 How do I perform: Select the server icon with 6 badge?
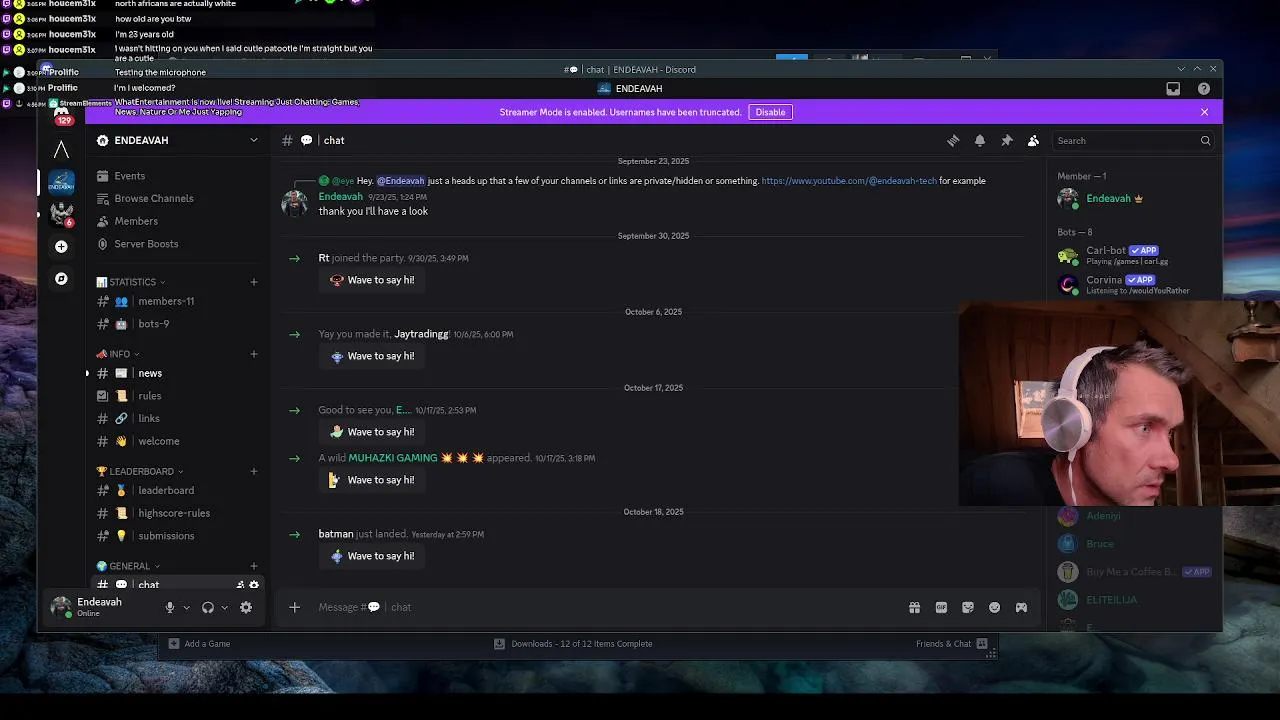[x=61, y=214]
